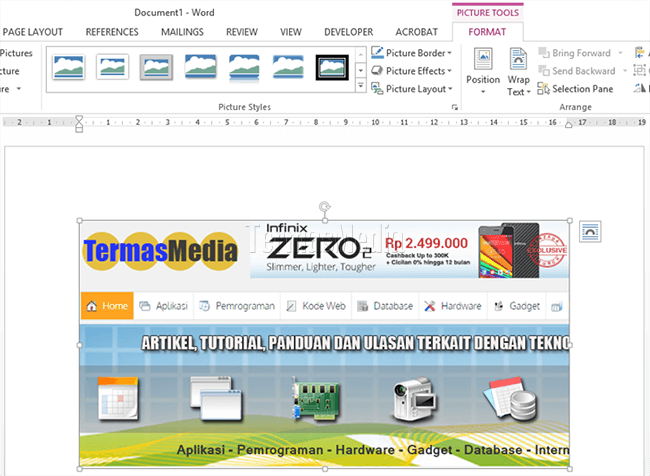Click the top-middle resize handle of image
650x476 pixels.
pyautogui.click(x=325, y=221)
